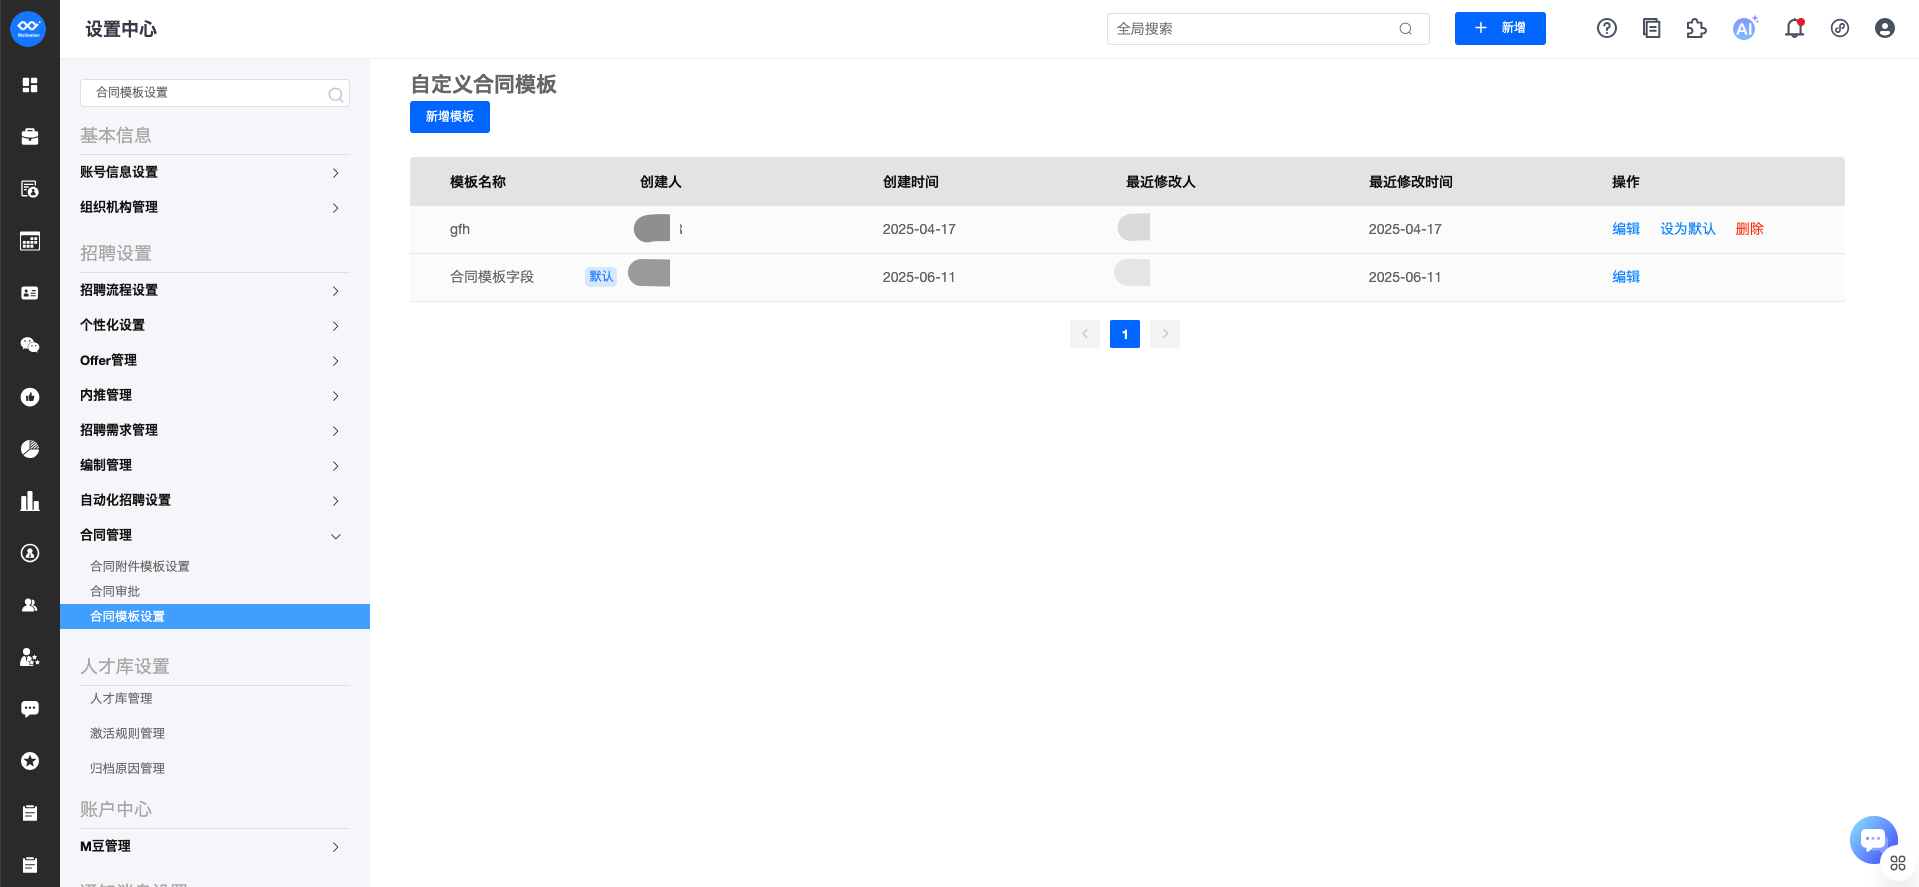1919x887 pixels.
Task: Click the 模板名称 column header
Action: (x=478, y=182)
